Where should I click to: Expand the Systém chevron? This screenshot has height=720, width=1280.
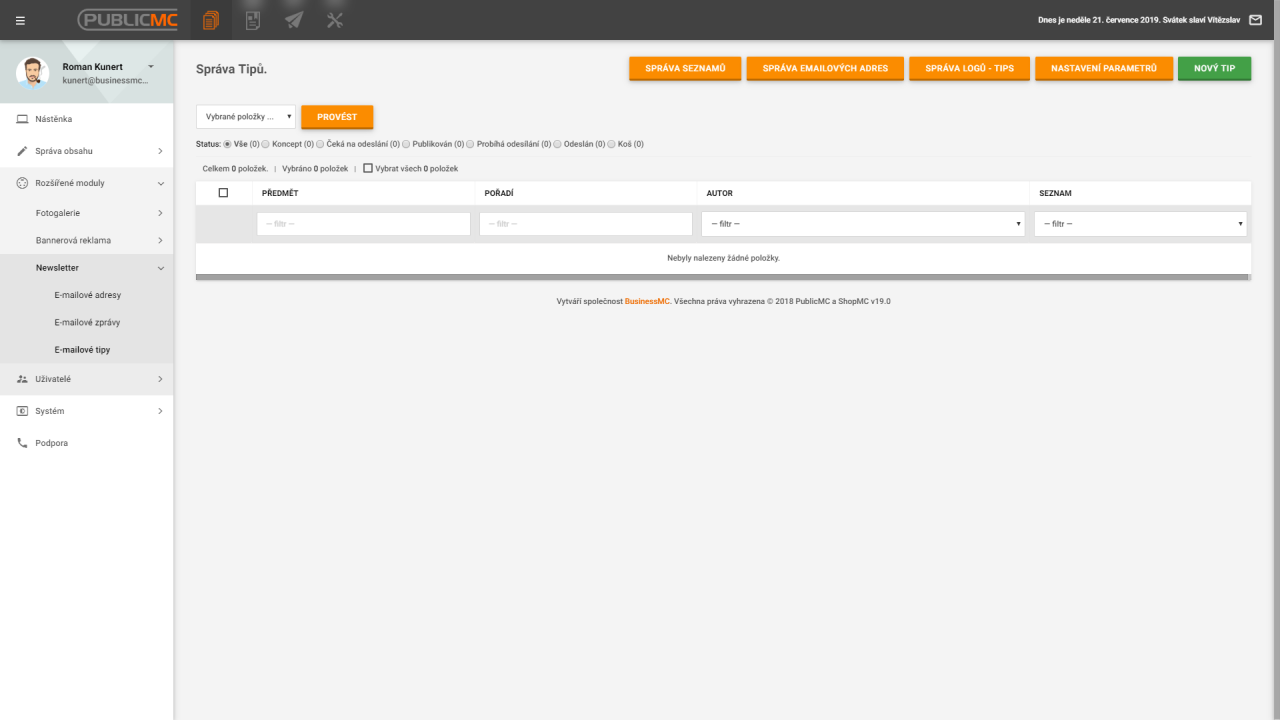(160, 411)
